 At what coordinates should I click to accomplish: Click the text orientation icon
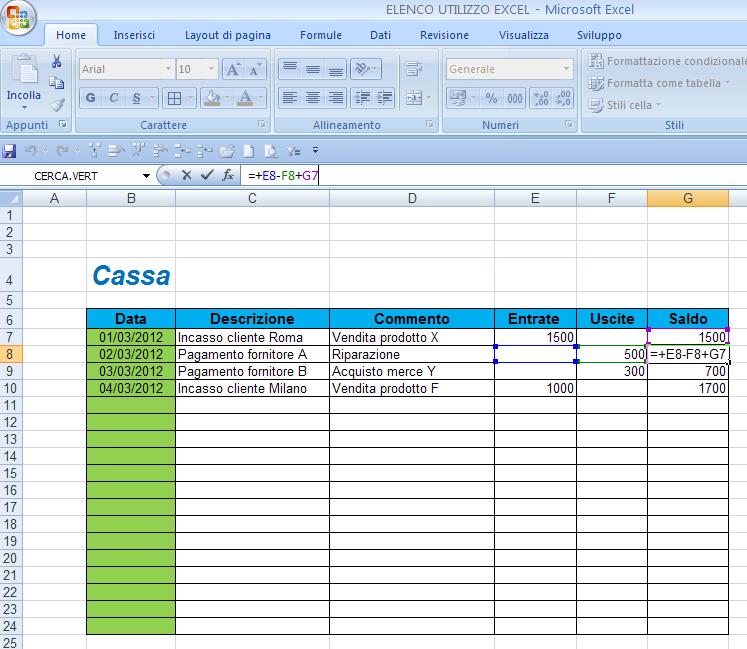tap(365, 70)
